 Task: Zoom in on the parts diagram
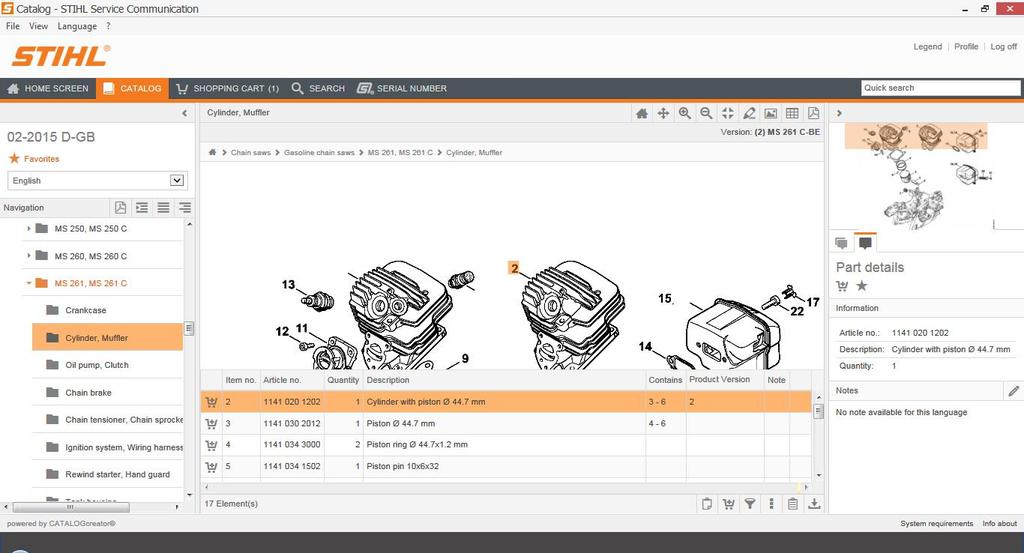click(684, 114)
